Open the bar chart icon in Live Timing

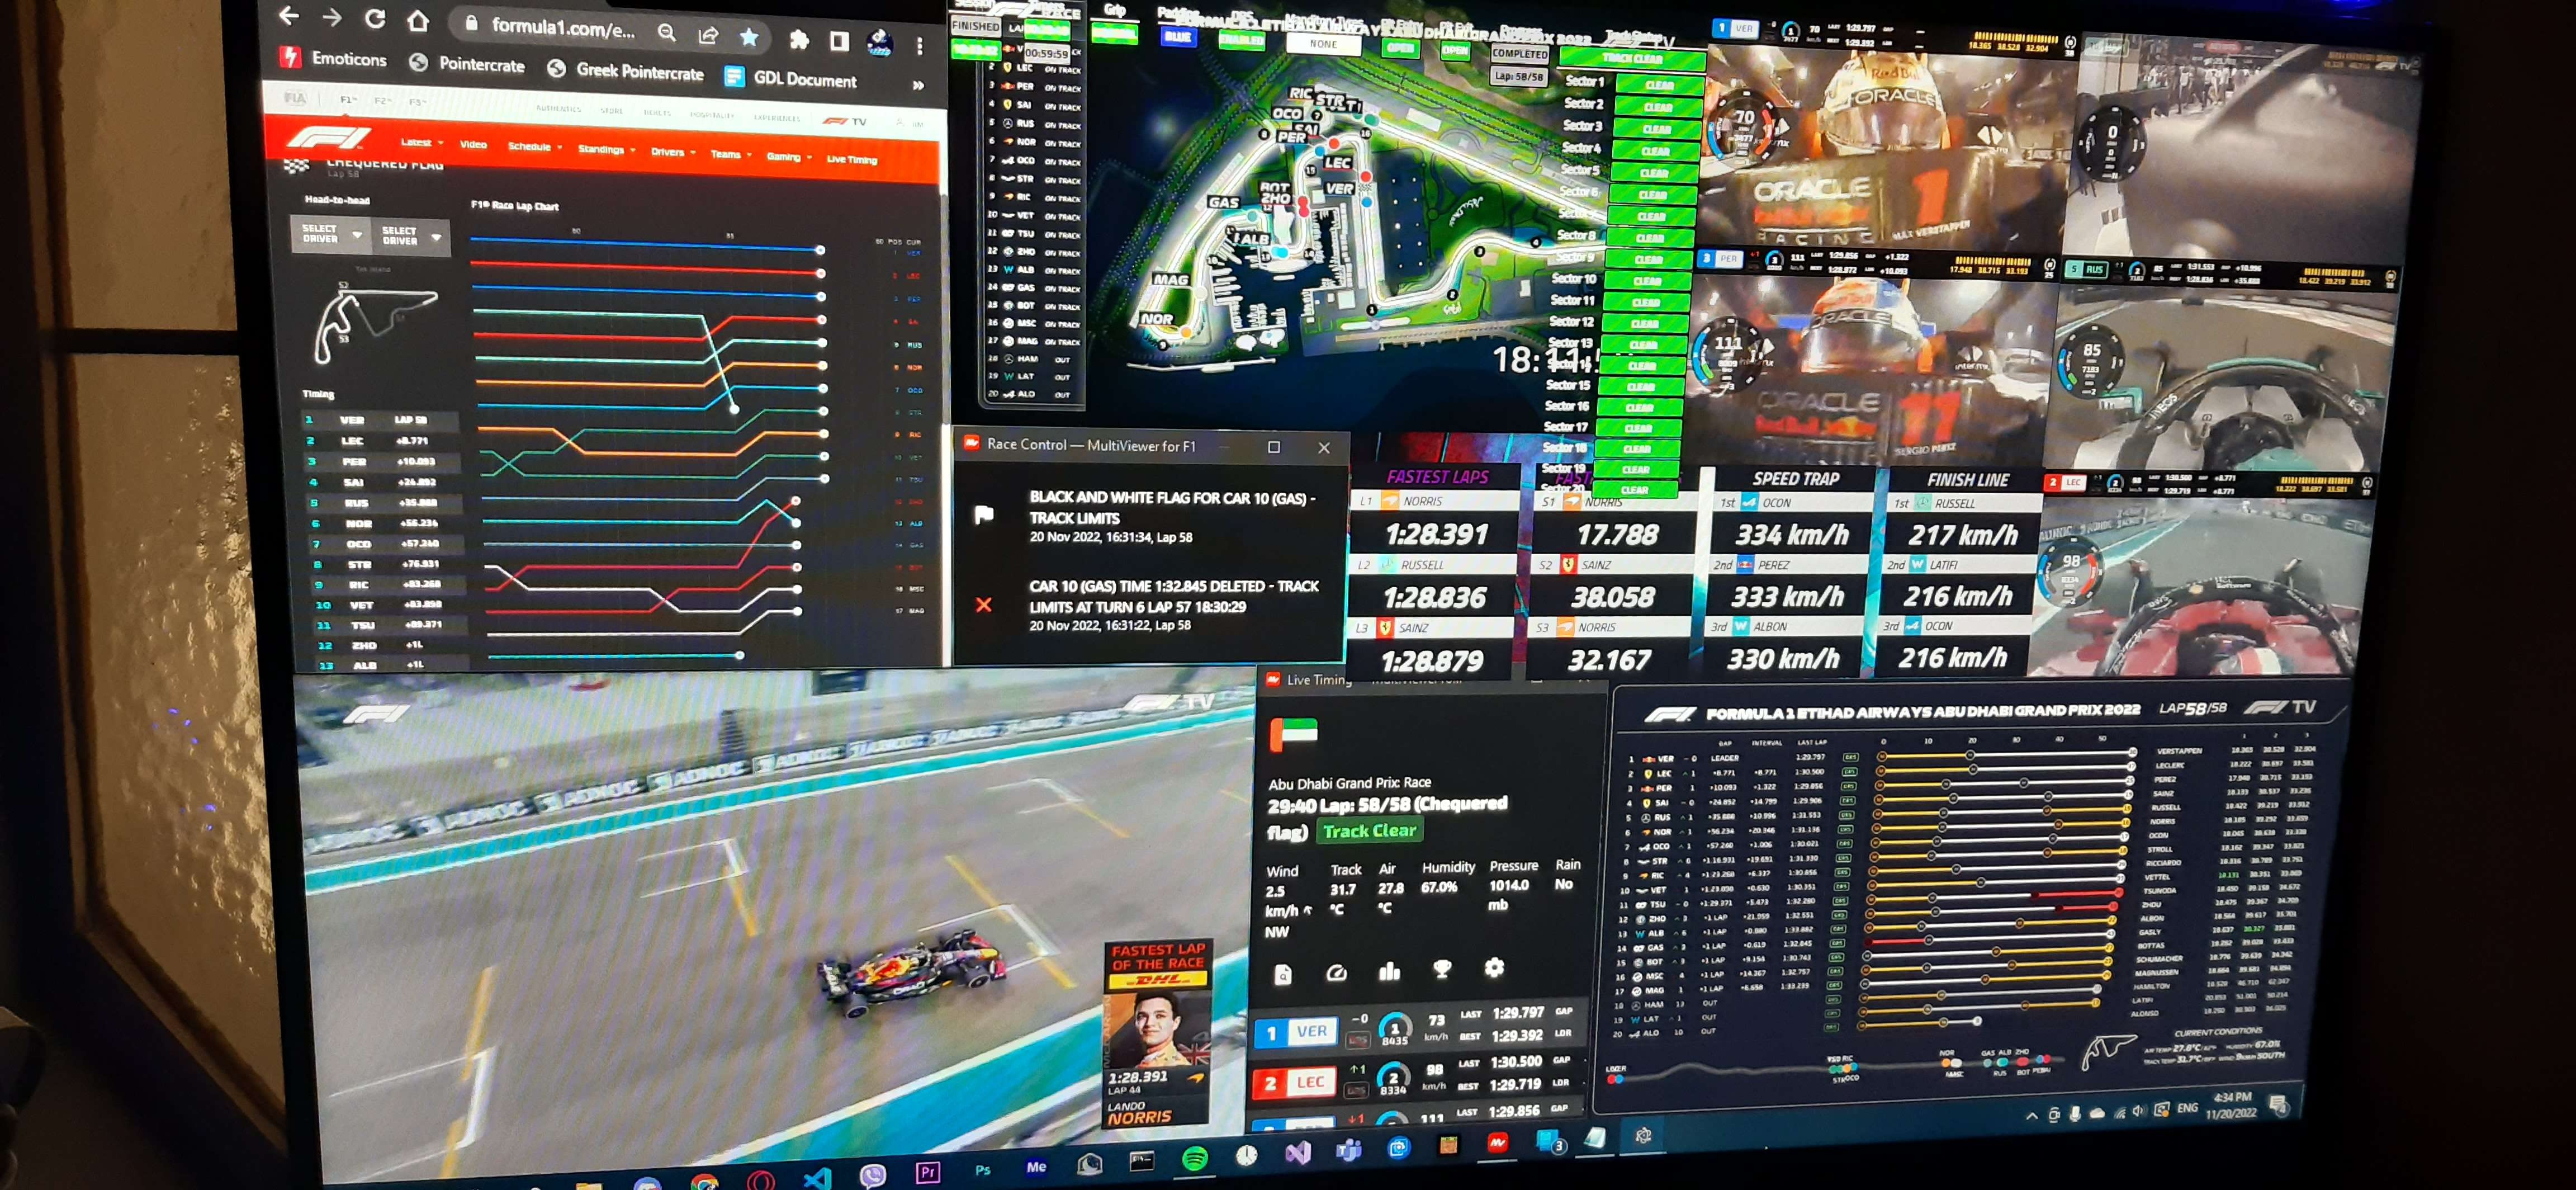pos(1389,971)
